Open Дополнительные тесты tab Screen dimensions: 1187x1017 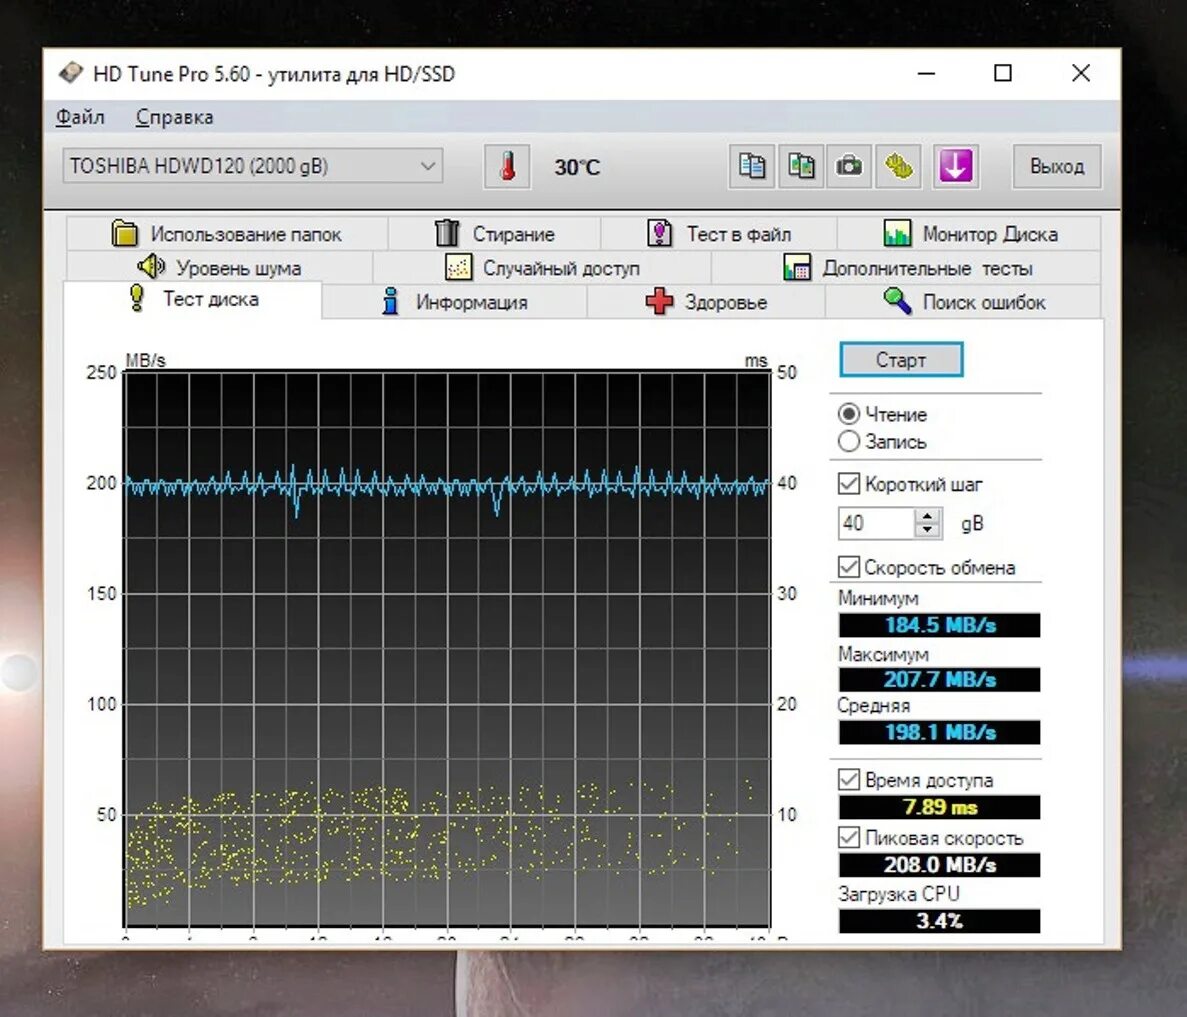tap(907, 267)
